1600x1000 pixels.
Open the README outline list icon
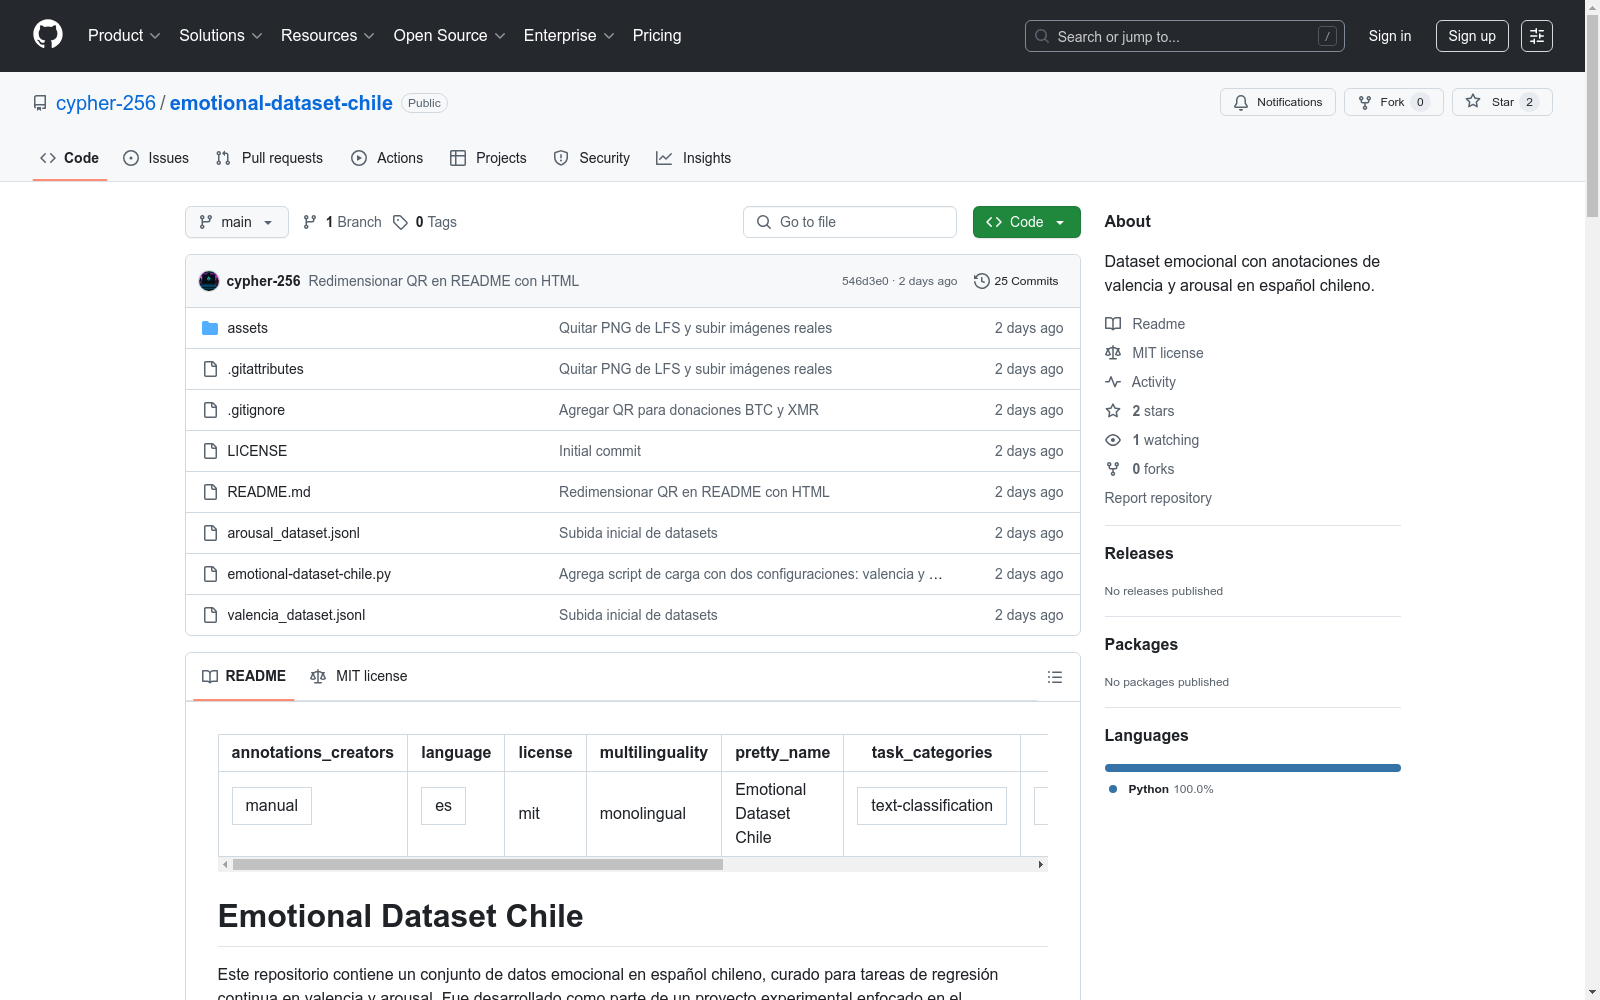coord(1055,677)
